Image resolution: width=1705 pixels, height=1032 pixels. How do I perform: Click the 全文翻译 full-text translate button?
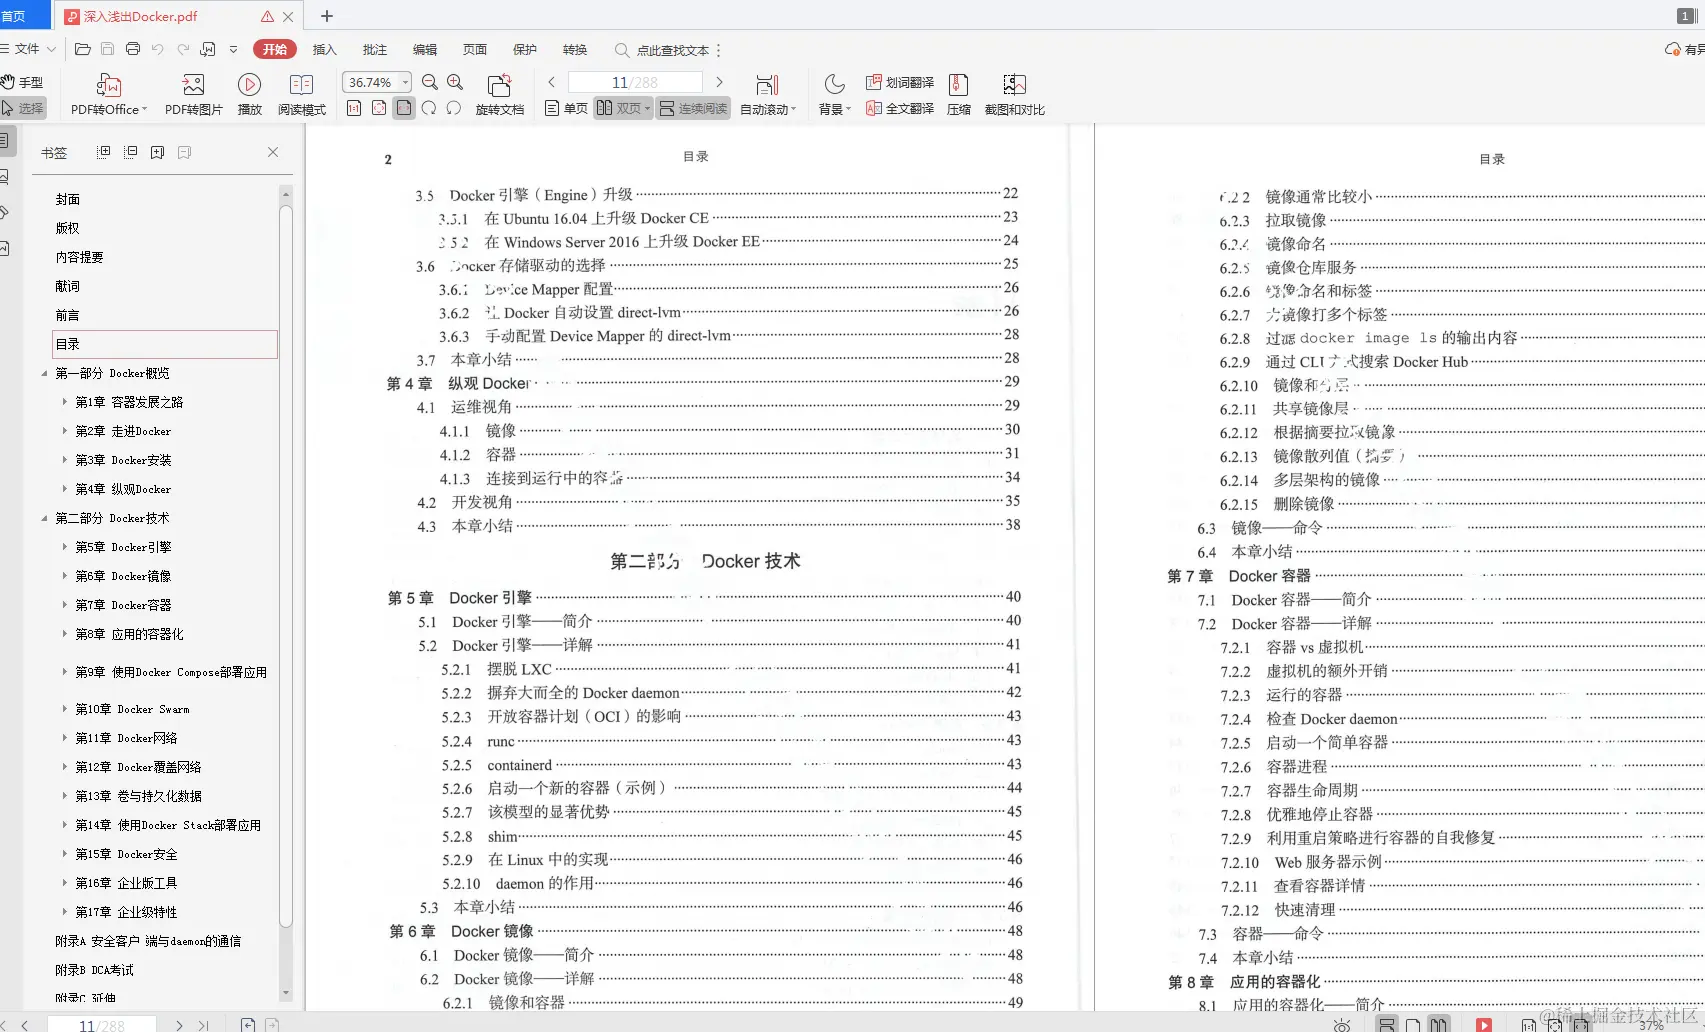(x=899, y=110)
